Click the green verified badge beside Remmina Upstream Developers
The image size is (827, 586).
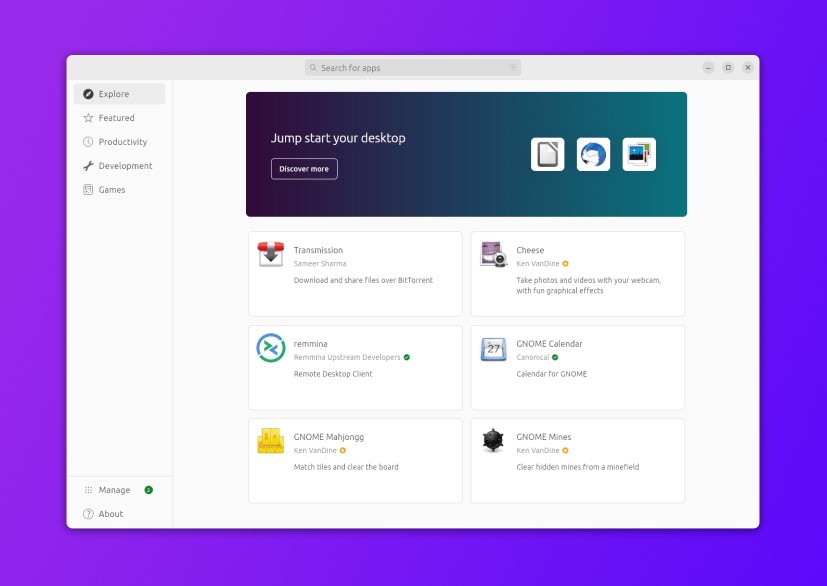(x=407, y=357)
